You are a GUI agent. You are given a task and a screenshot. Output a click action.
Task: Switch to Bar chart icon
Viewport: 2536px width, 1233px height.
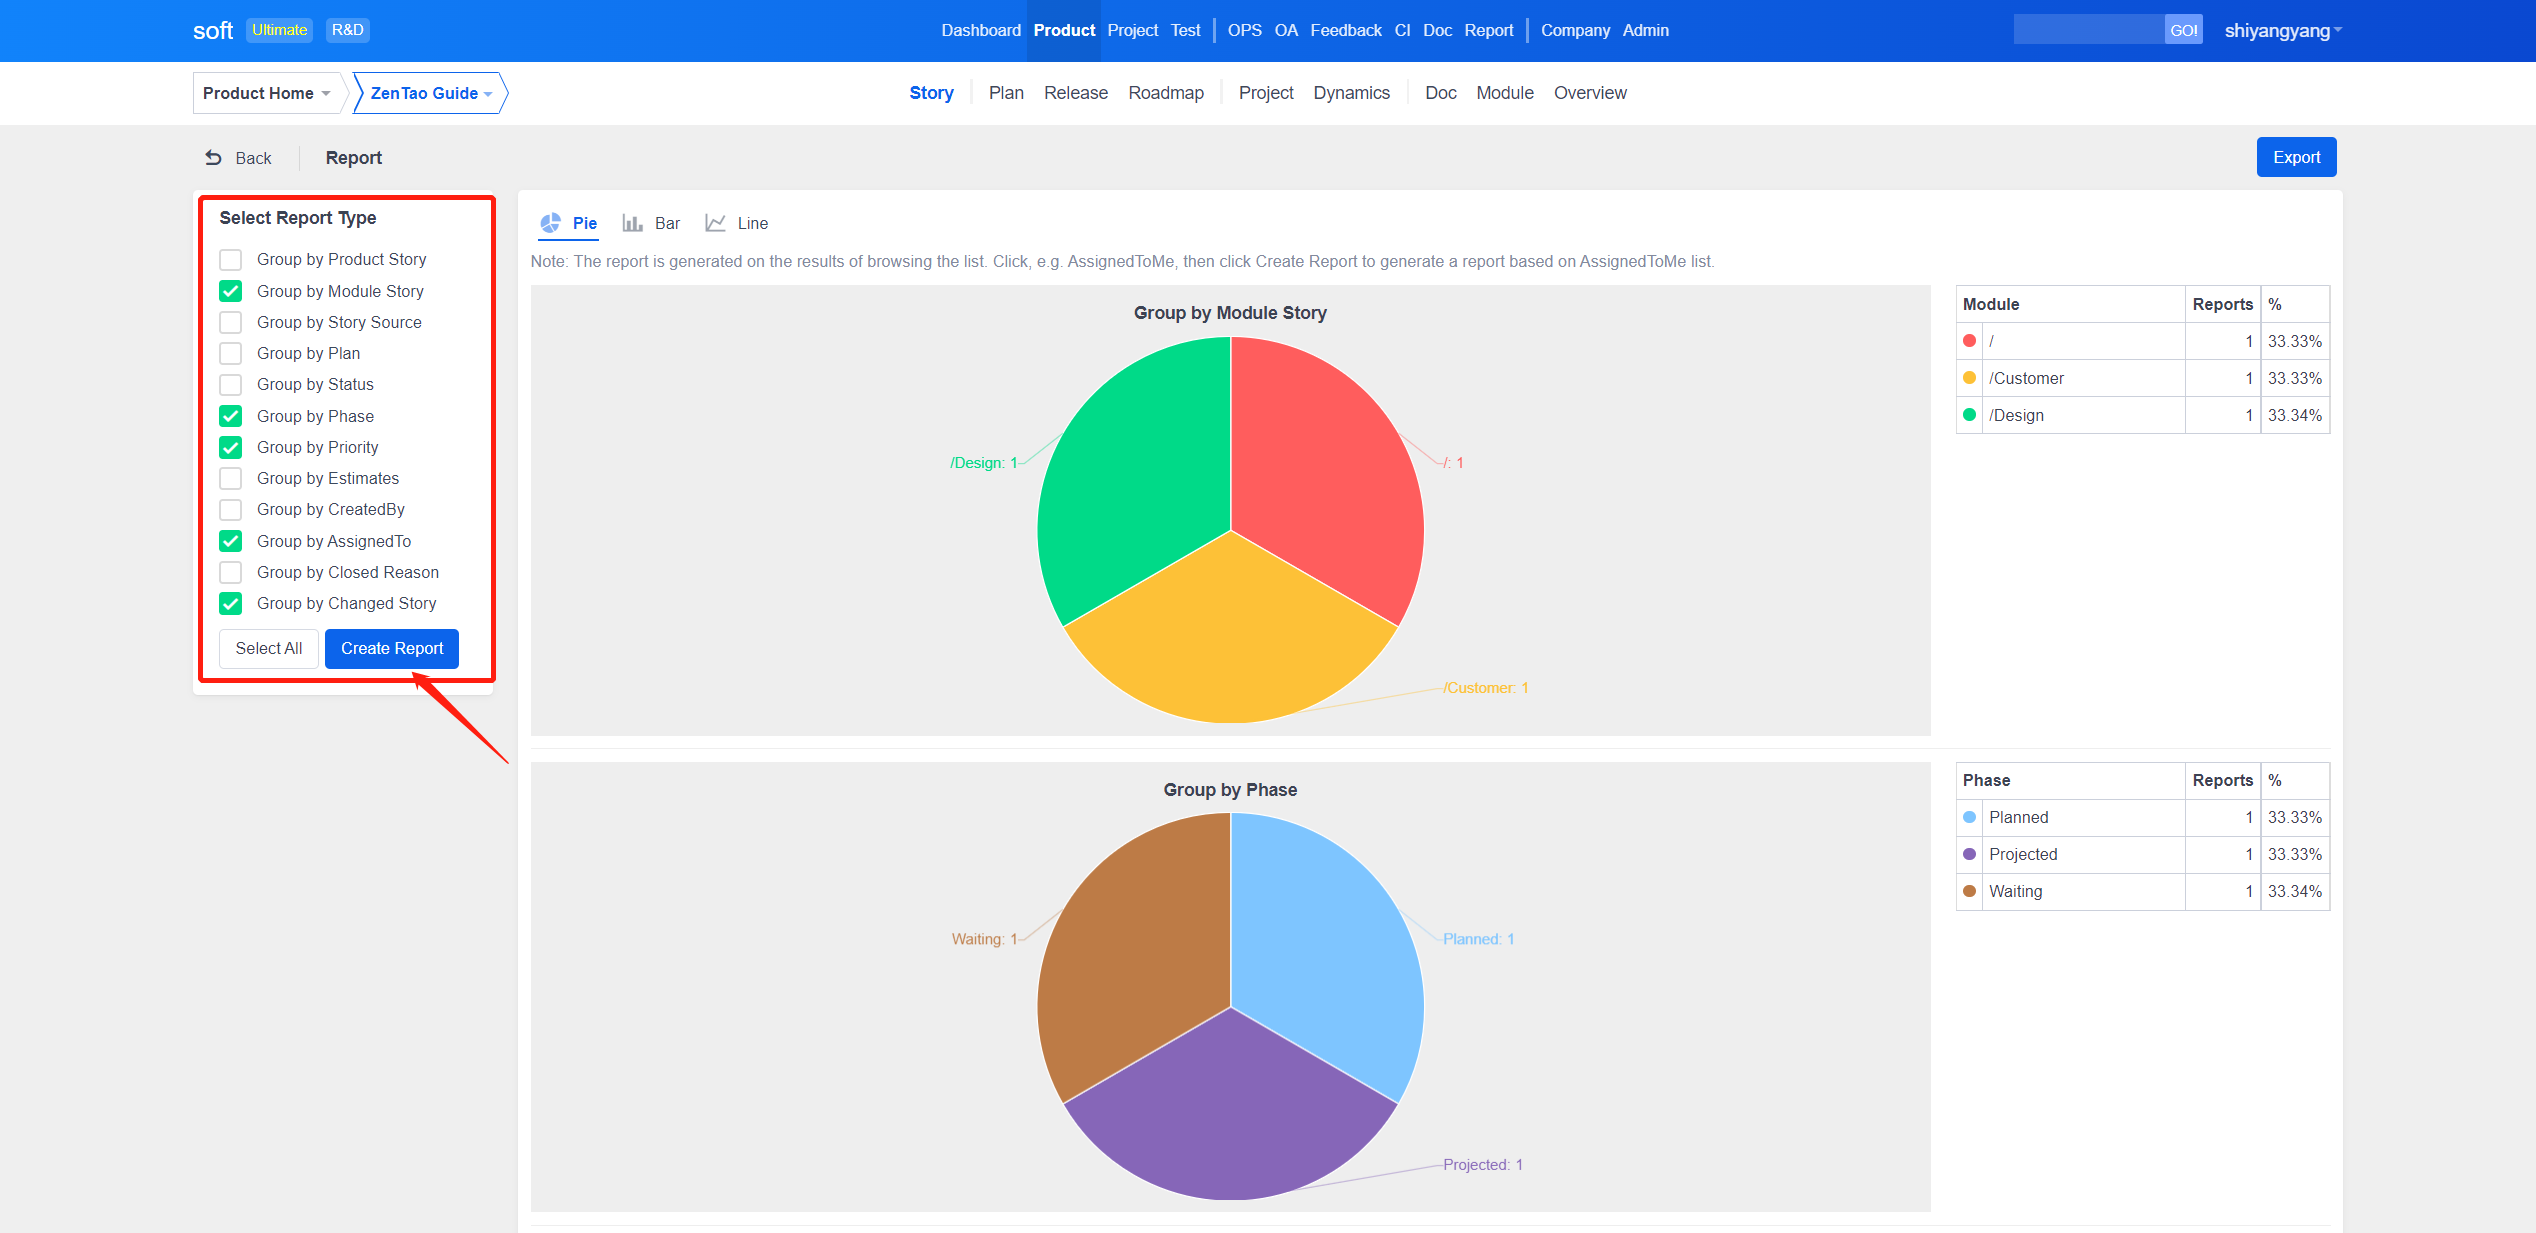(632, 223)
